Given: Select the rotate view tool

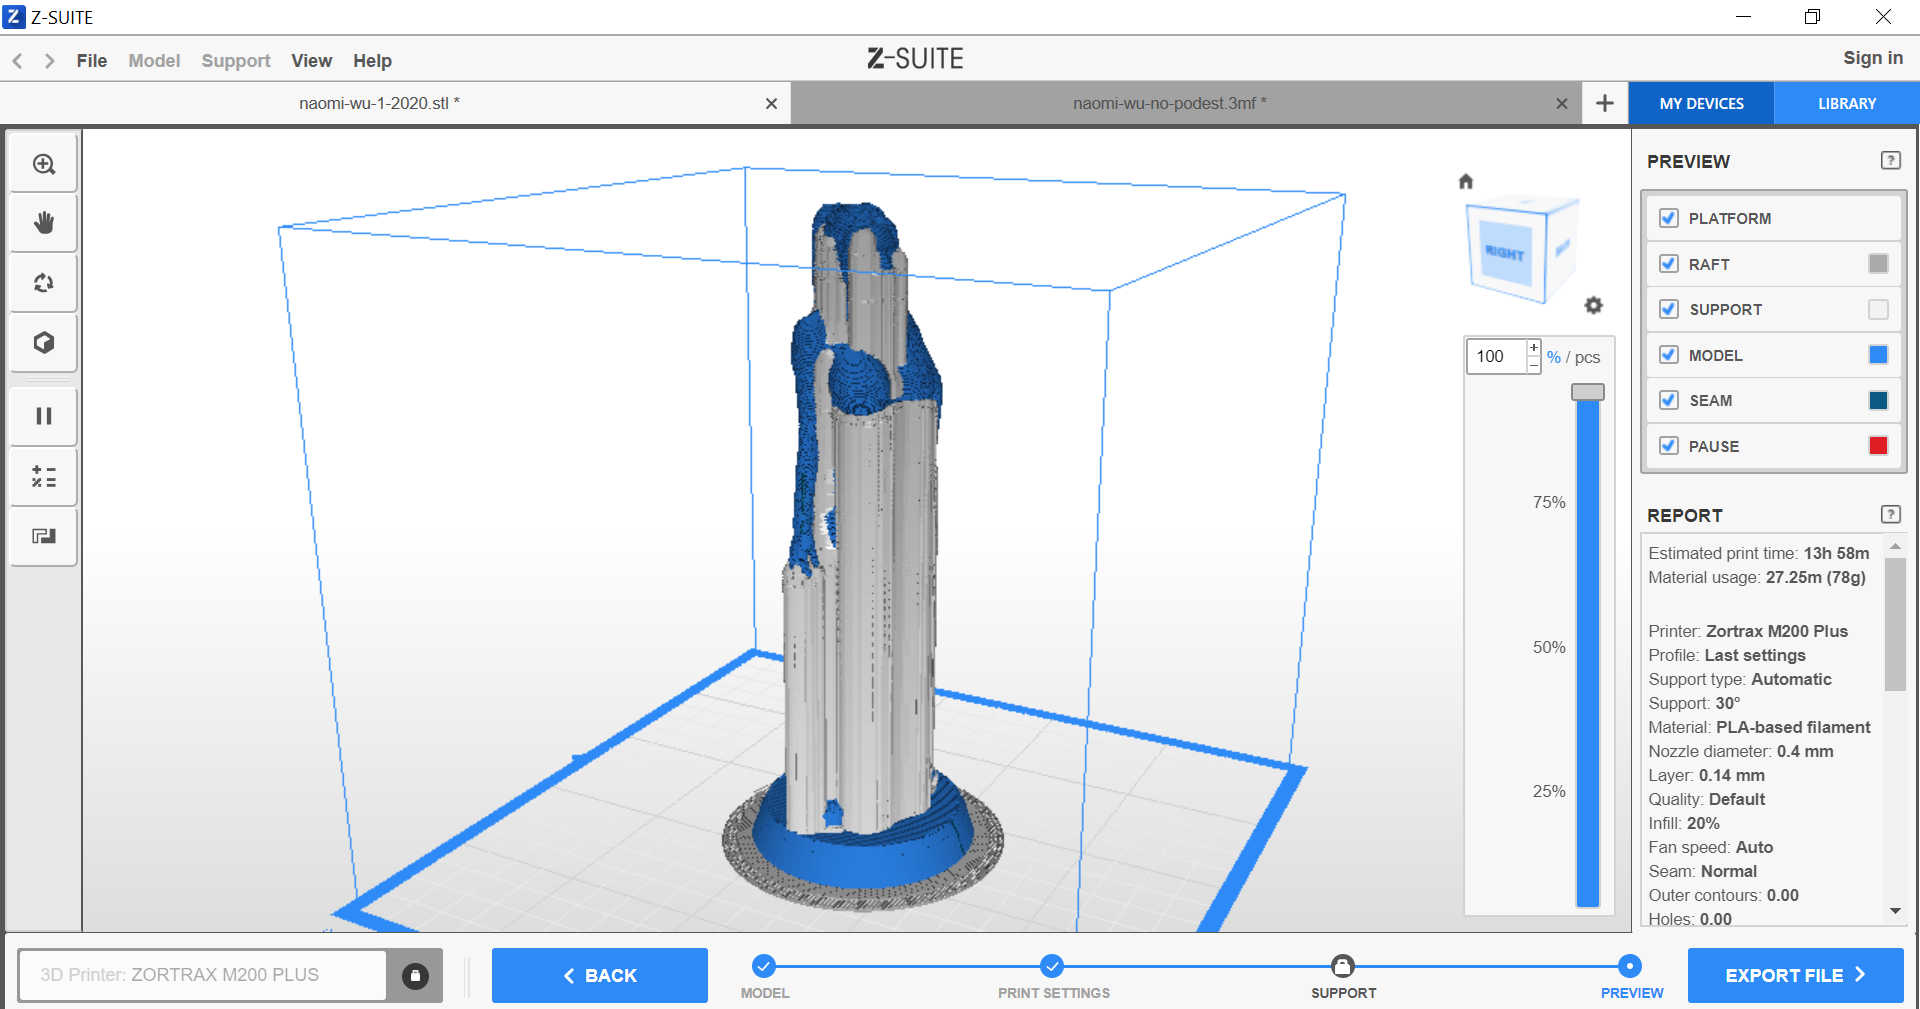Looking at the screenshot, I should [x=44, y=283].
